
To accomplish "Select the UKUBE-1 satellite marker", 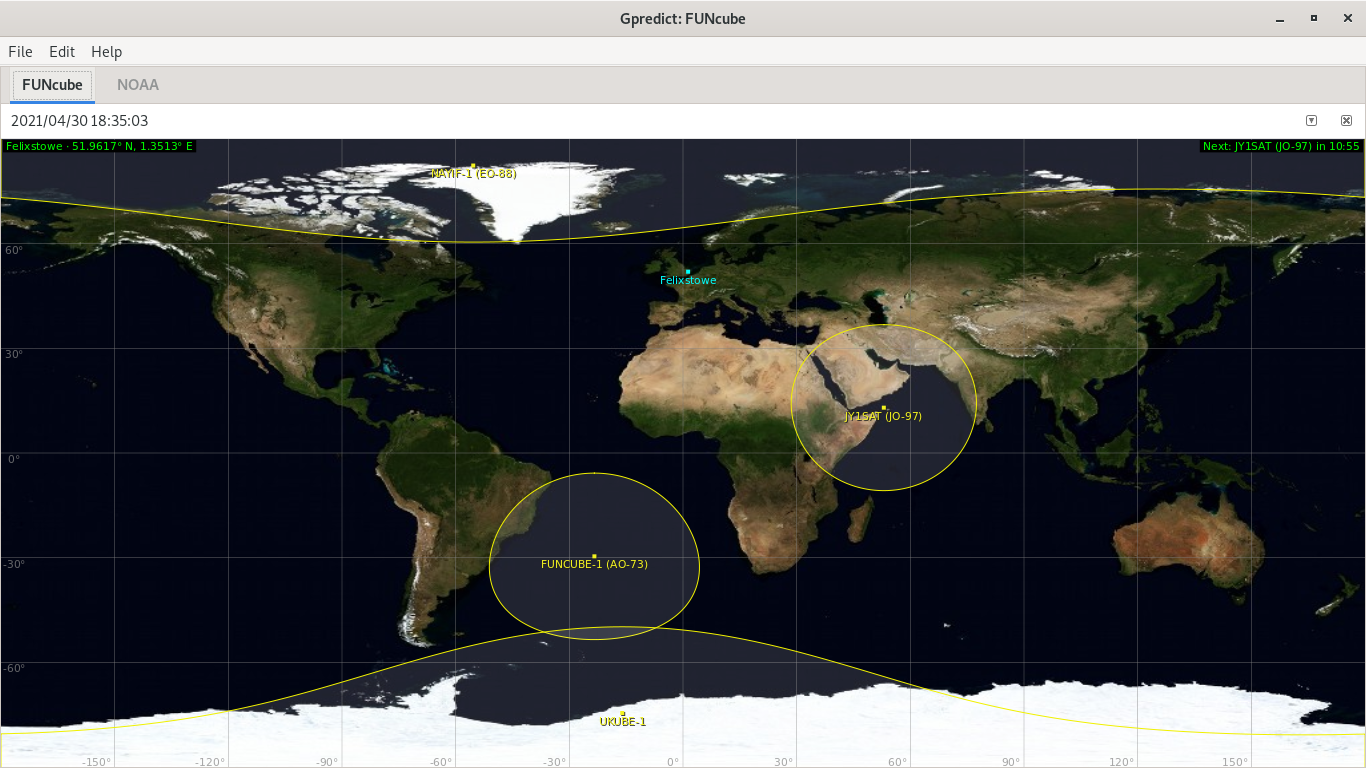I will coord(622,713).
